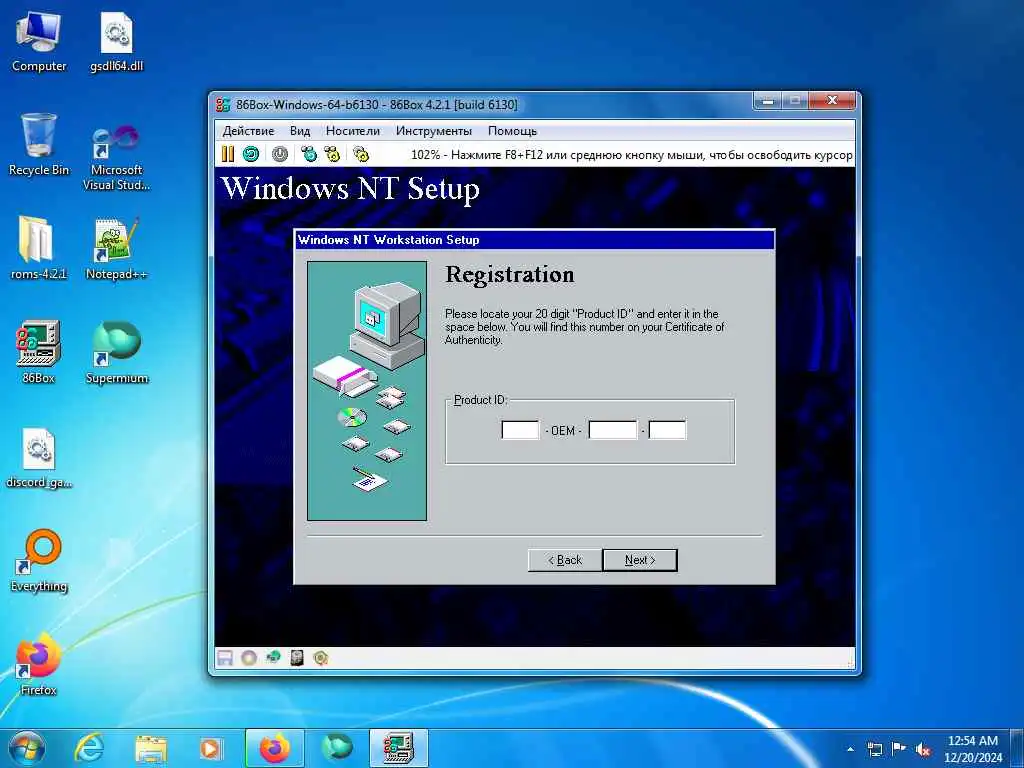Open Windows Explorer from the taskbar
The width and height of the screenshot is (1024, 768).
[x=151, y=748]
